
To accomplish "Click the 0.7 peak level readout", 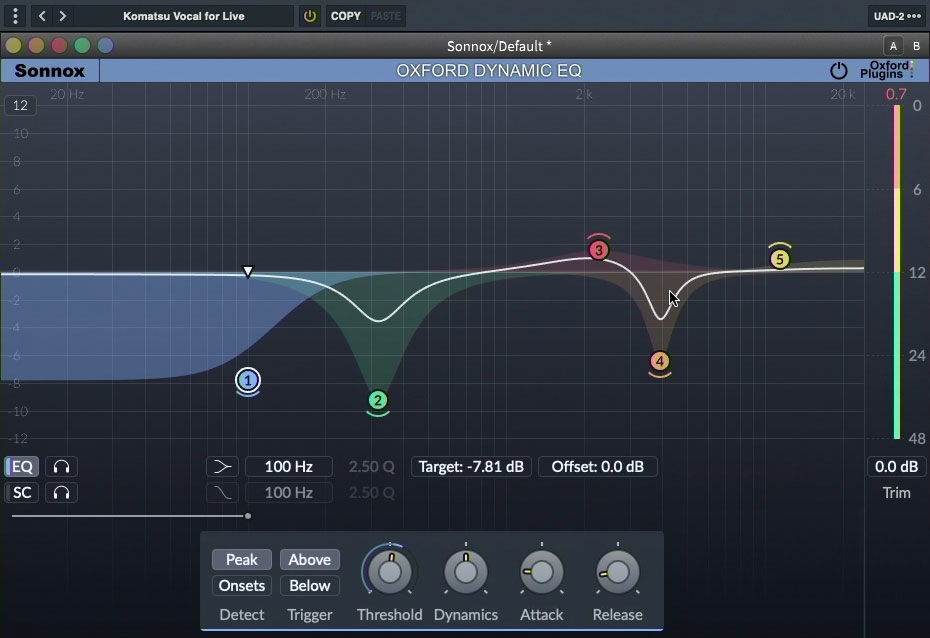I will coord(896,94).
